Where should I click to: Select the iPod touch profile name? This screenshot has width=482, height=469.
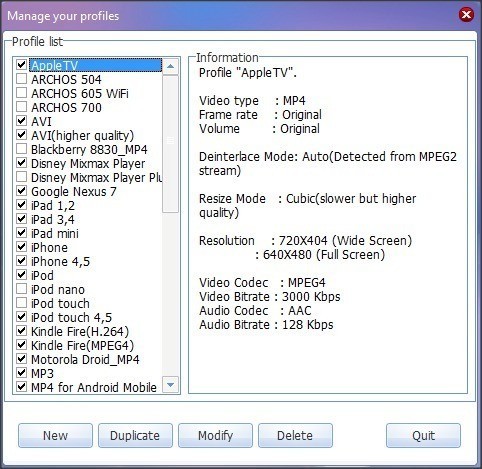point(60,303)
